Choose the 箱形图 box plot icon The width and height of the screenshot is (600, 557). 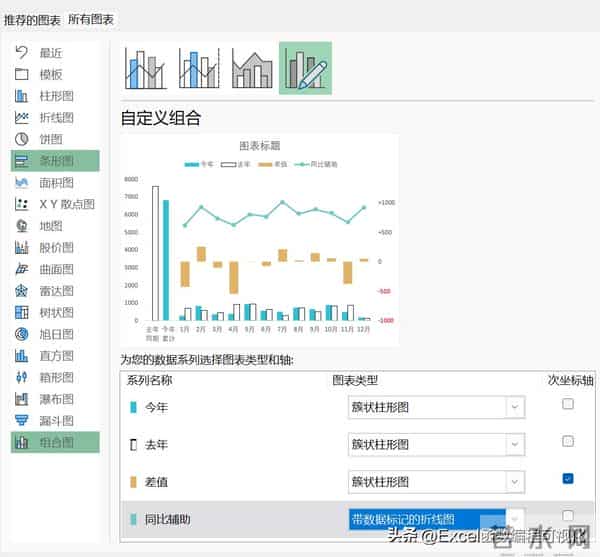pos(21,378)
